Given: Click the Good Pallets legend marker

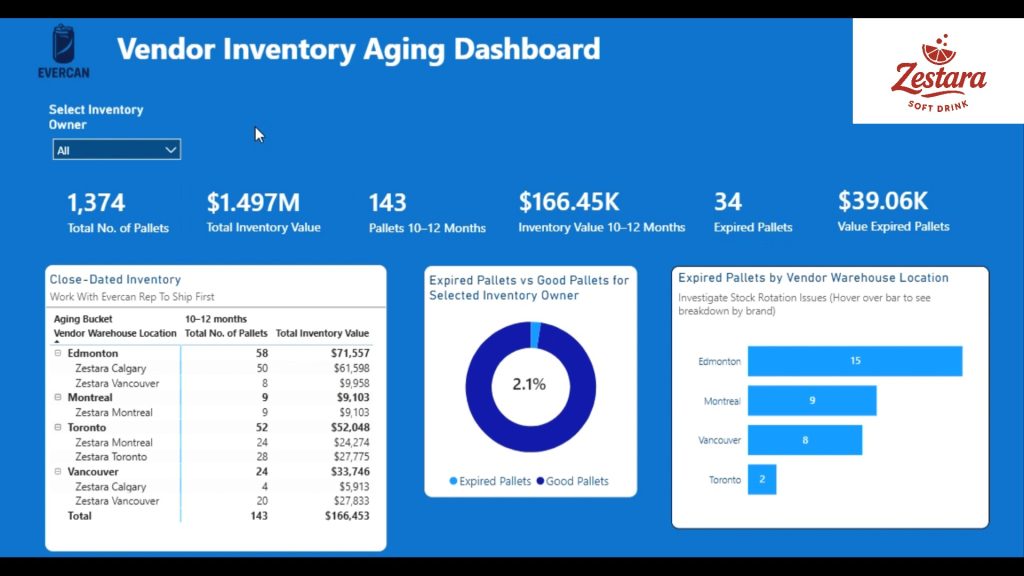Looking at the screenshot, I should pyautogui.click(x=540, y=481).
